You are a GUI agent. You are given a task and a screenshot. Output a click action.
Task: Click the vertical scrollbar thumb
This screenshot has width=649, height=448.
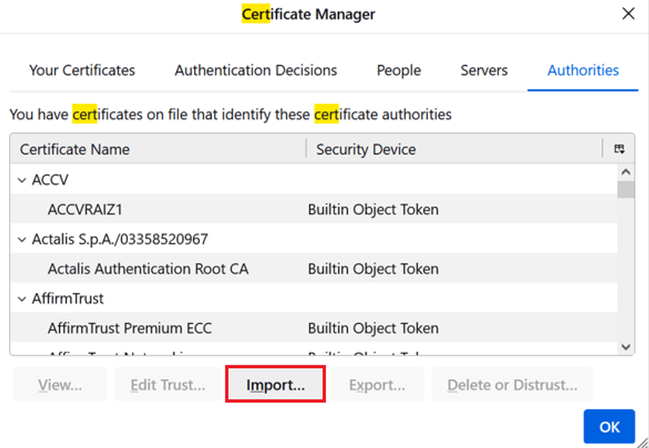[625, 190]
